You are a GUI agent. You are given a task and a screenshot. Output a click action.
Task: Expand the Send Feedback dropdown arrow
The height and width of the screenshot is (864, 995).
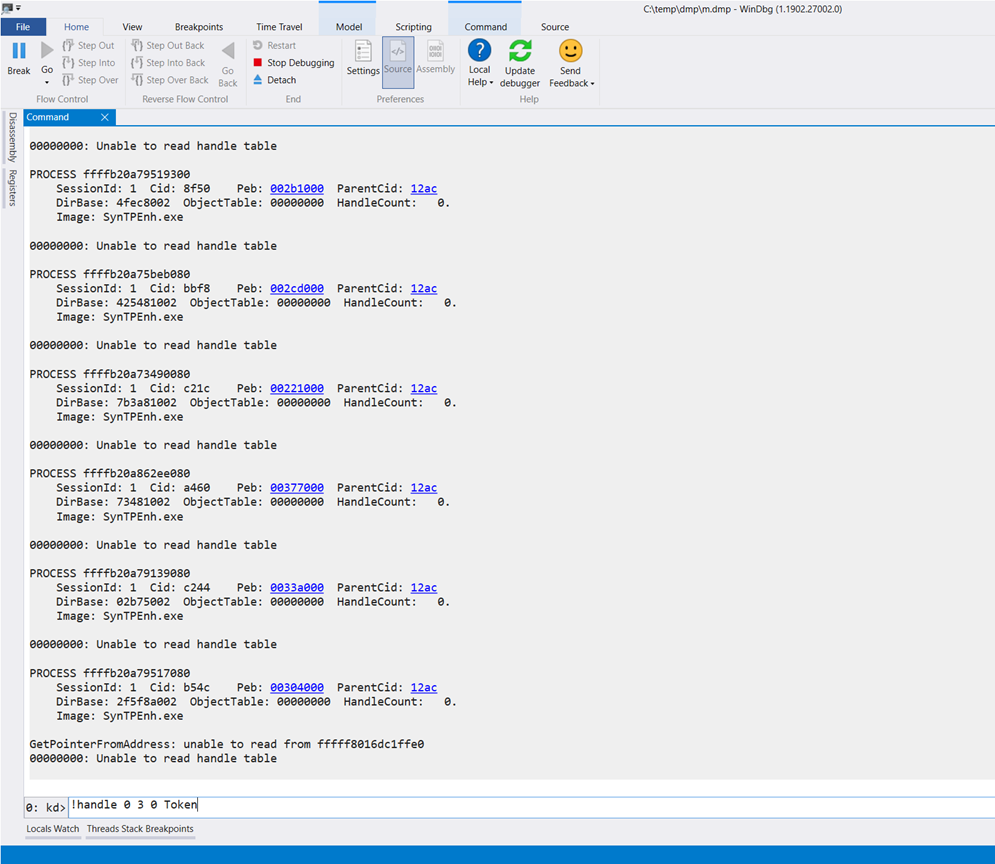(x=592, y=84)
